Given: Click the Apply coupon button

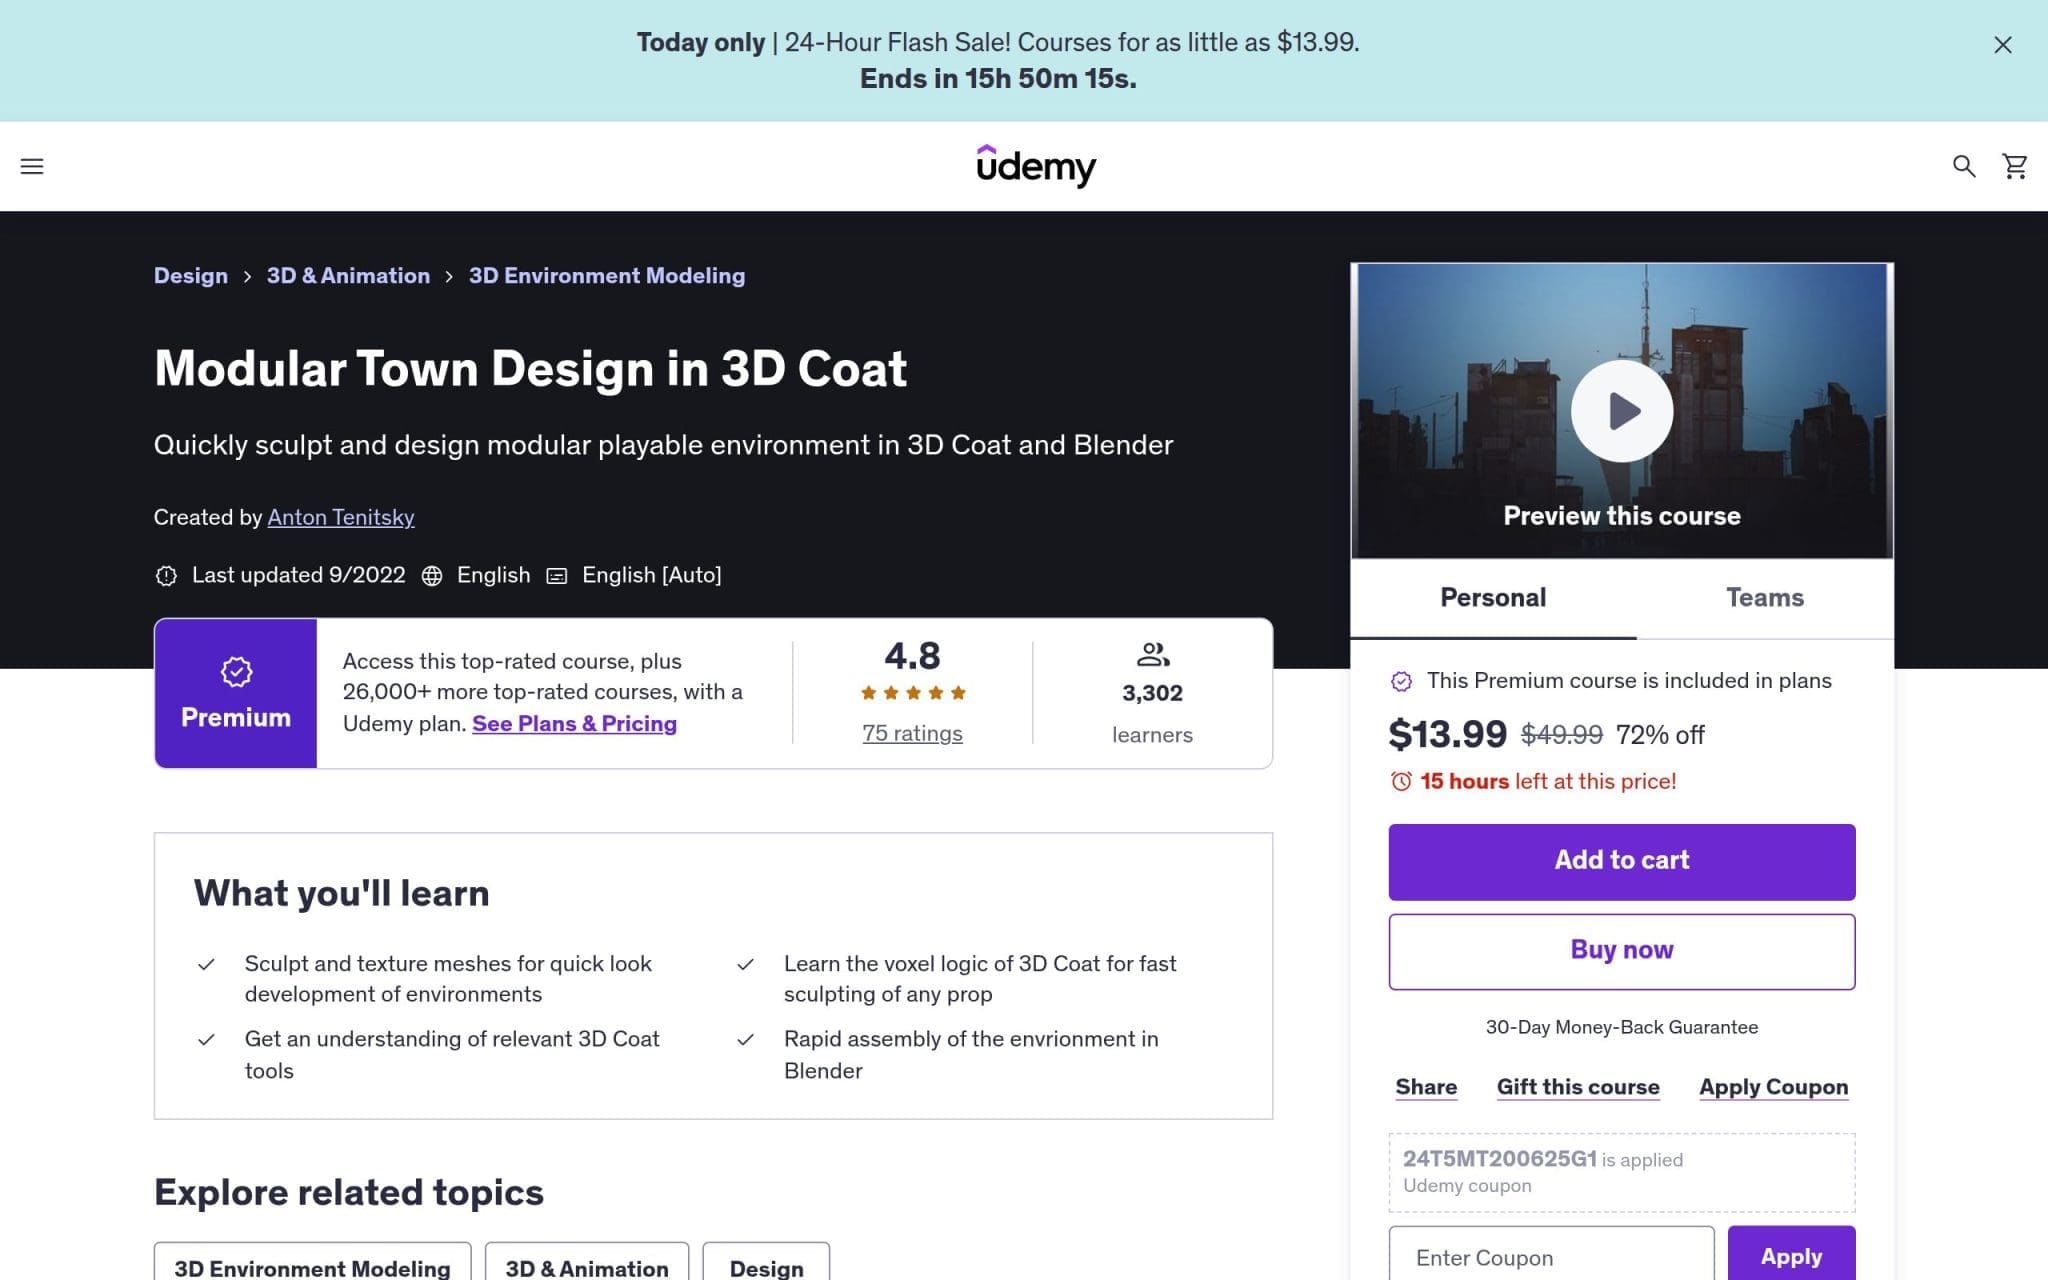Looking at the screenshot, I should (1791, 1256).
